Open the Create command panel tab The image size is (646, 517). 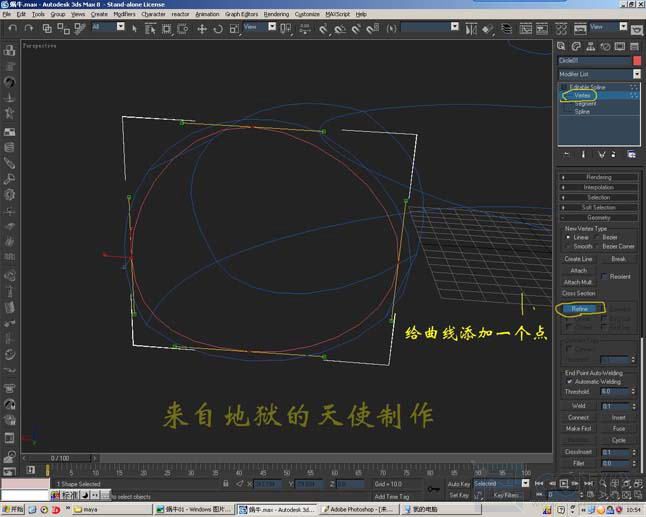click(x=561, y=46)
